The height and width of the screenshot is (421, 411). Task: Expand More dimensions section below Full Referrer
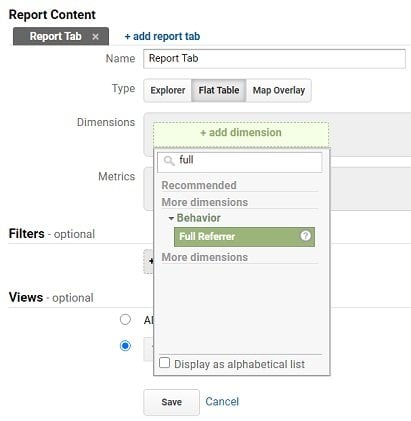pyautogui.click(x=205, y=257)
